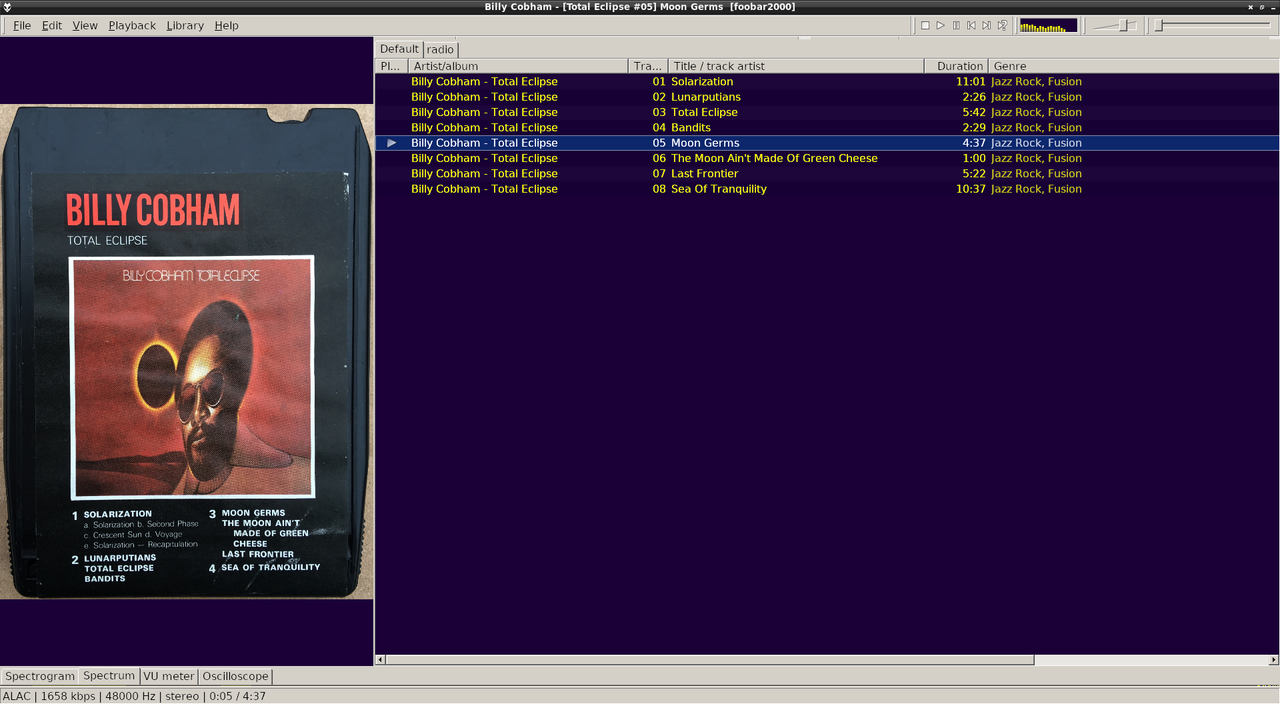The width and height of the screenshot is (1280, 704).
Task: Sort by the Duration column header
Action: [x=956, y=66]
